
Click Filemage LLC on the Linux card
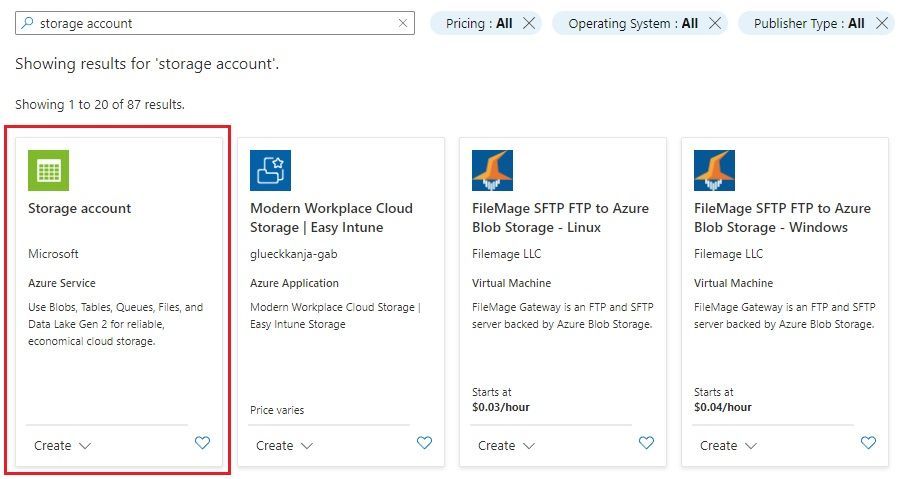point(506,253)
